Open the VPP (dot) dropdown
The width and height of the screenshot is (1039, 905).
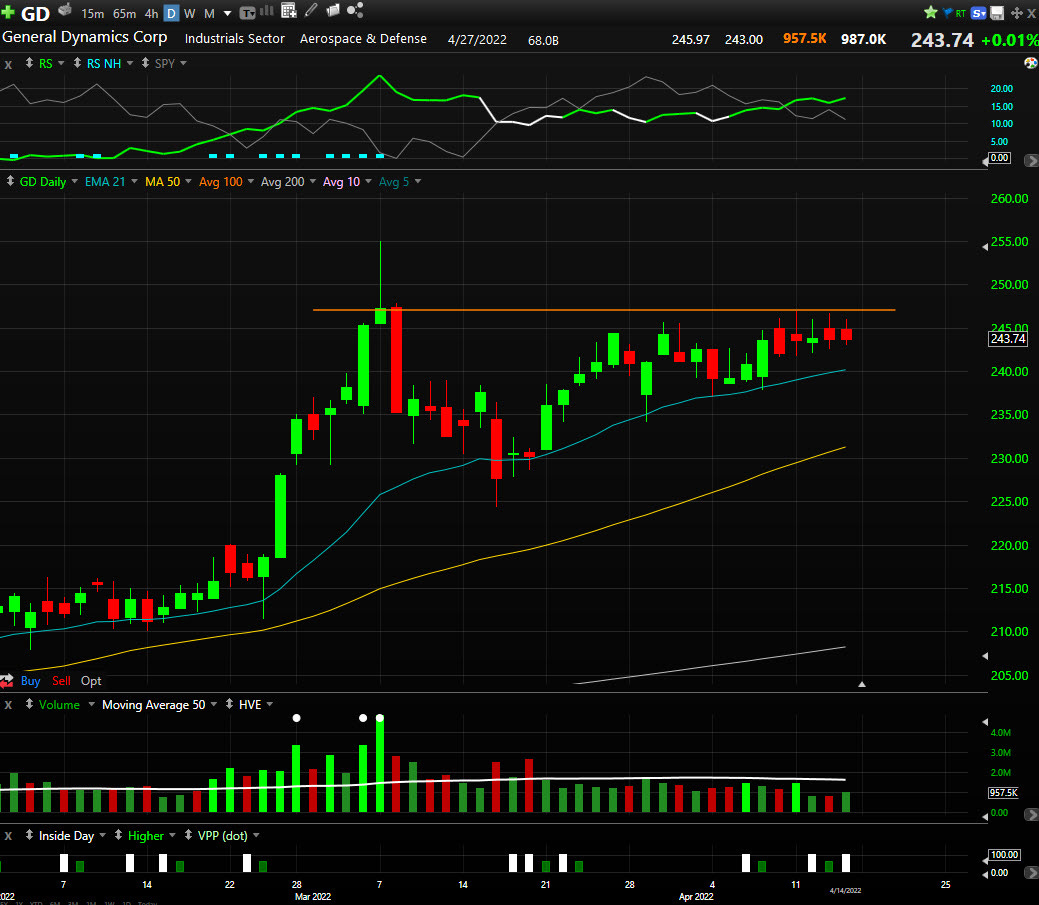tap(256, 835)
